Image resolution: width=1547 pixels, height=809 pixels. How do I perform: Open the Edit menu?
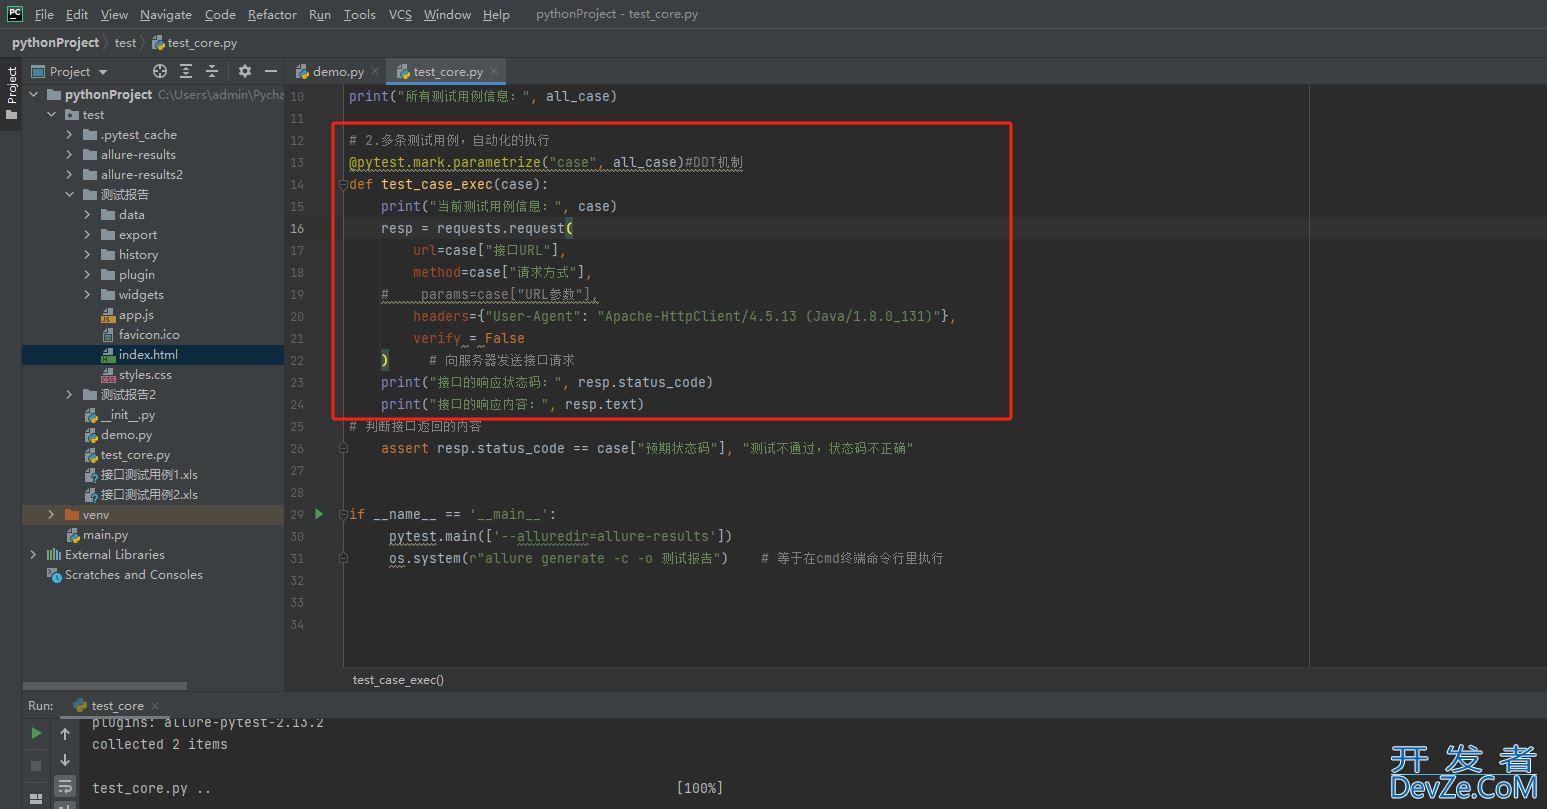click(77, 14)
